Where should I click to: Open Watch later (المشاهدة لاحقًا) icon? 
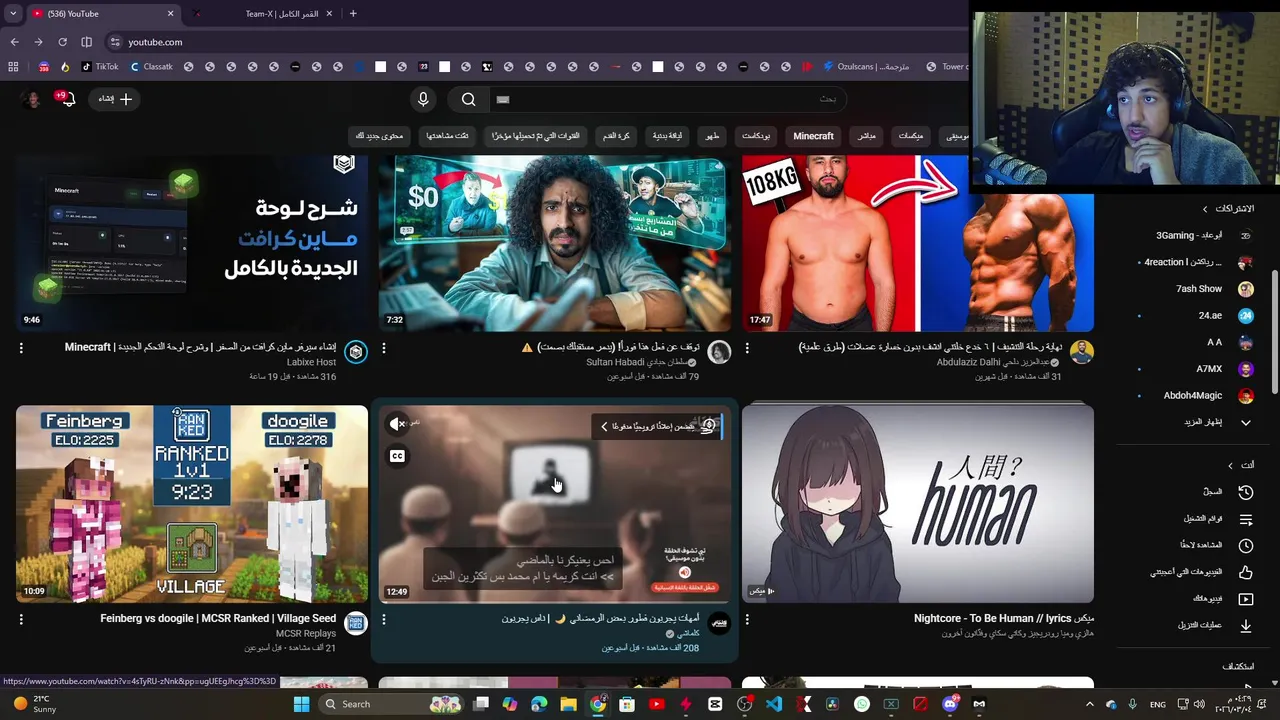[x=1246, y=546]
